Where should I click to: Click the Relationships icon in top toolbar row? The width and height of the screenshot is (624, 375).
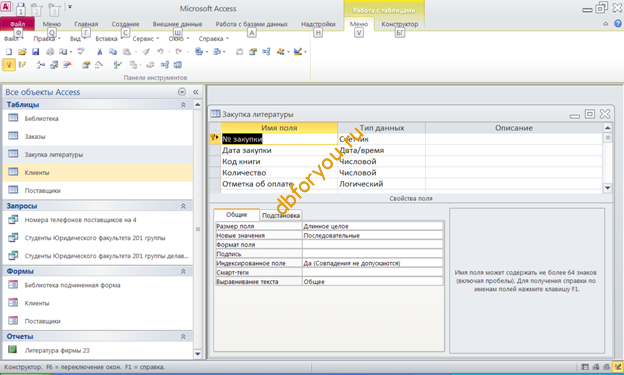click(266, 52)
